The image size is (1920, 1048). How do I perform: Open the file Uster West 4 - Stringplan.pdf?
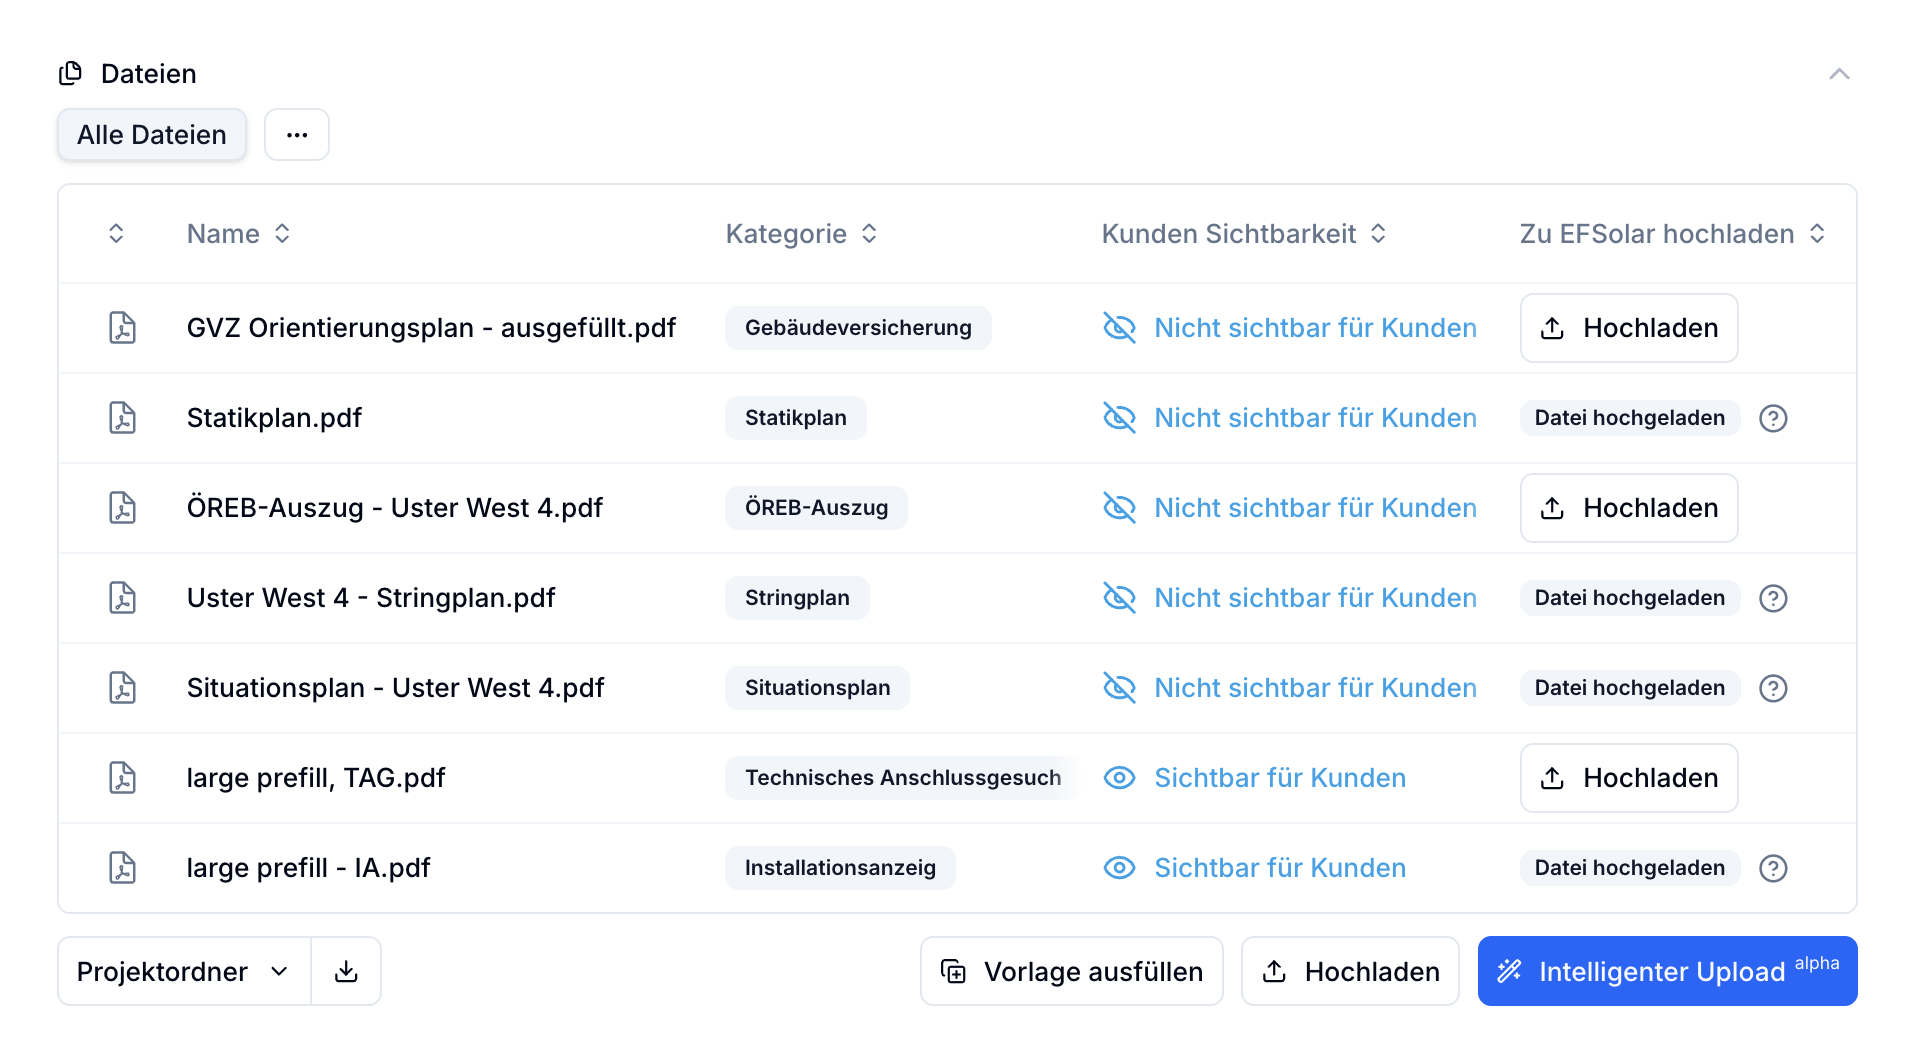[x=370, y=598]
